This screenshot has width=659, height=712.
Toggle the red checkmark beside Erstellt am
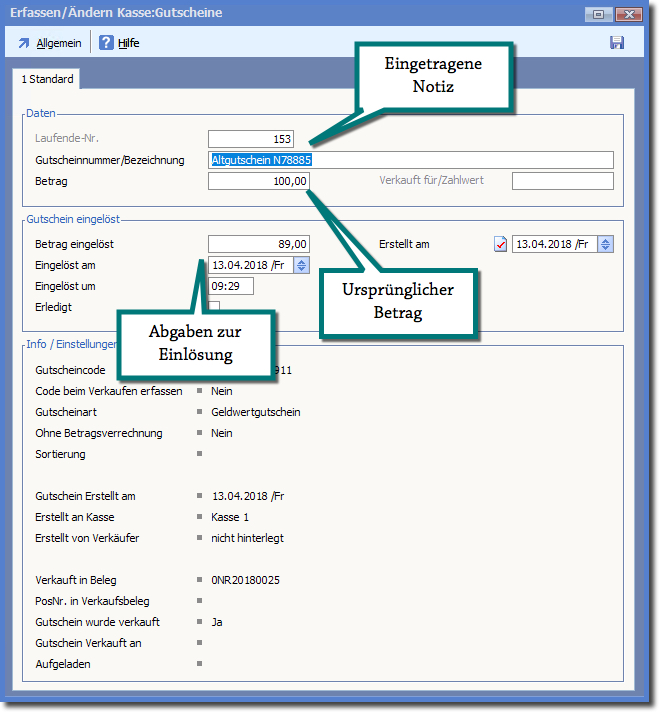click(x=501, y=244)
